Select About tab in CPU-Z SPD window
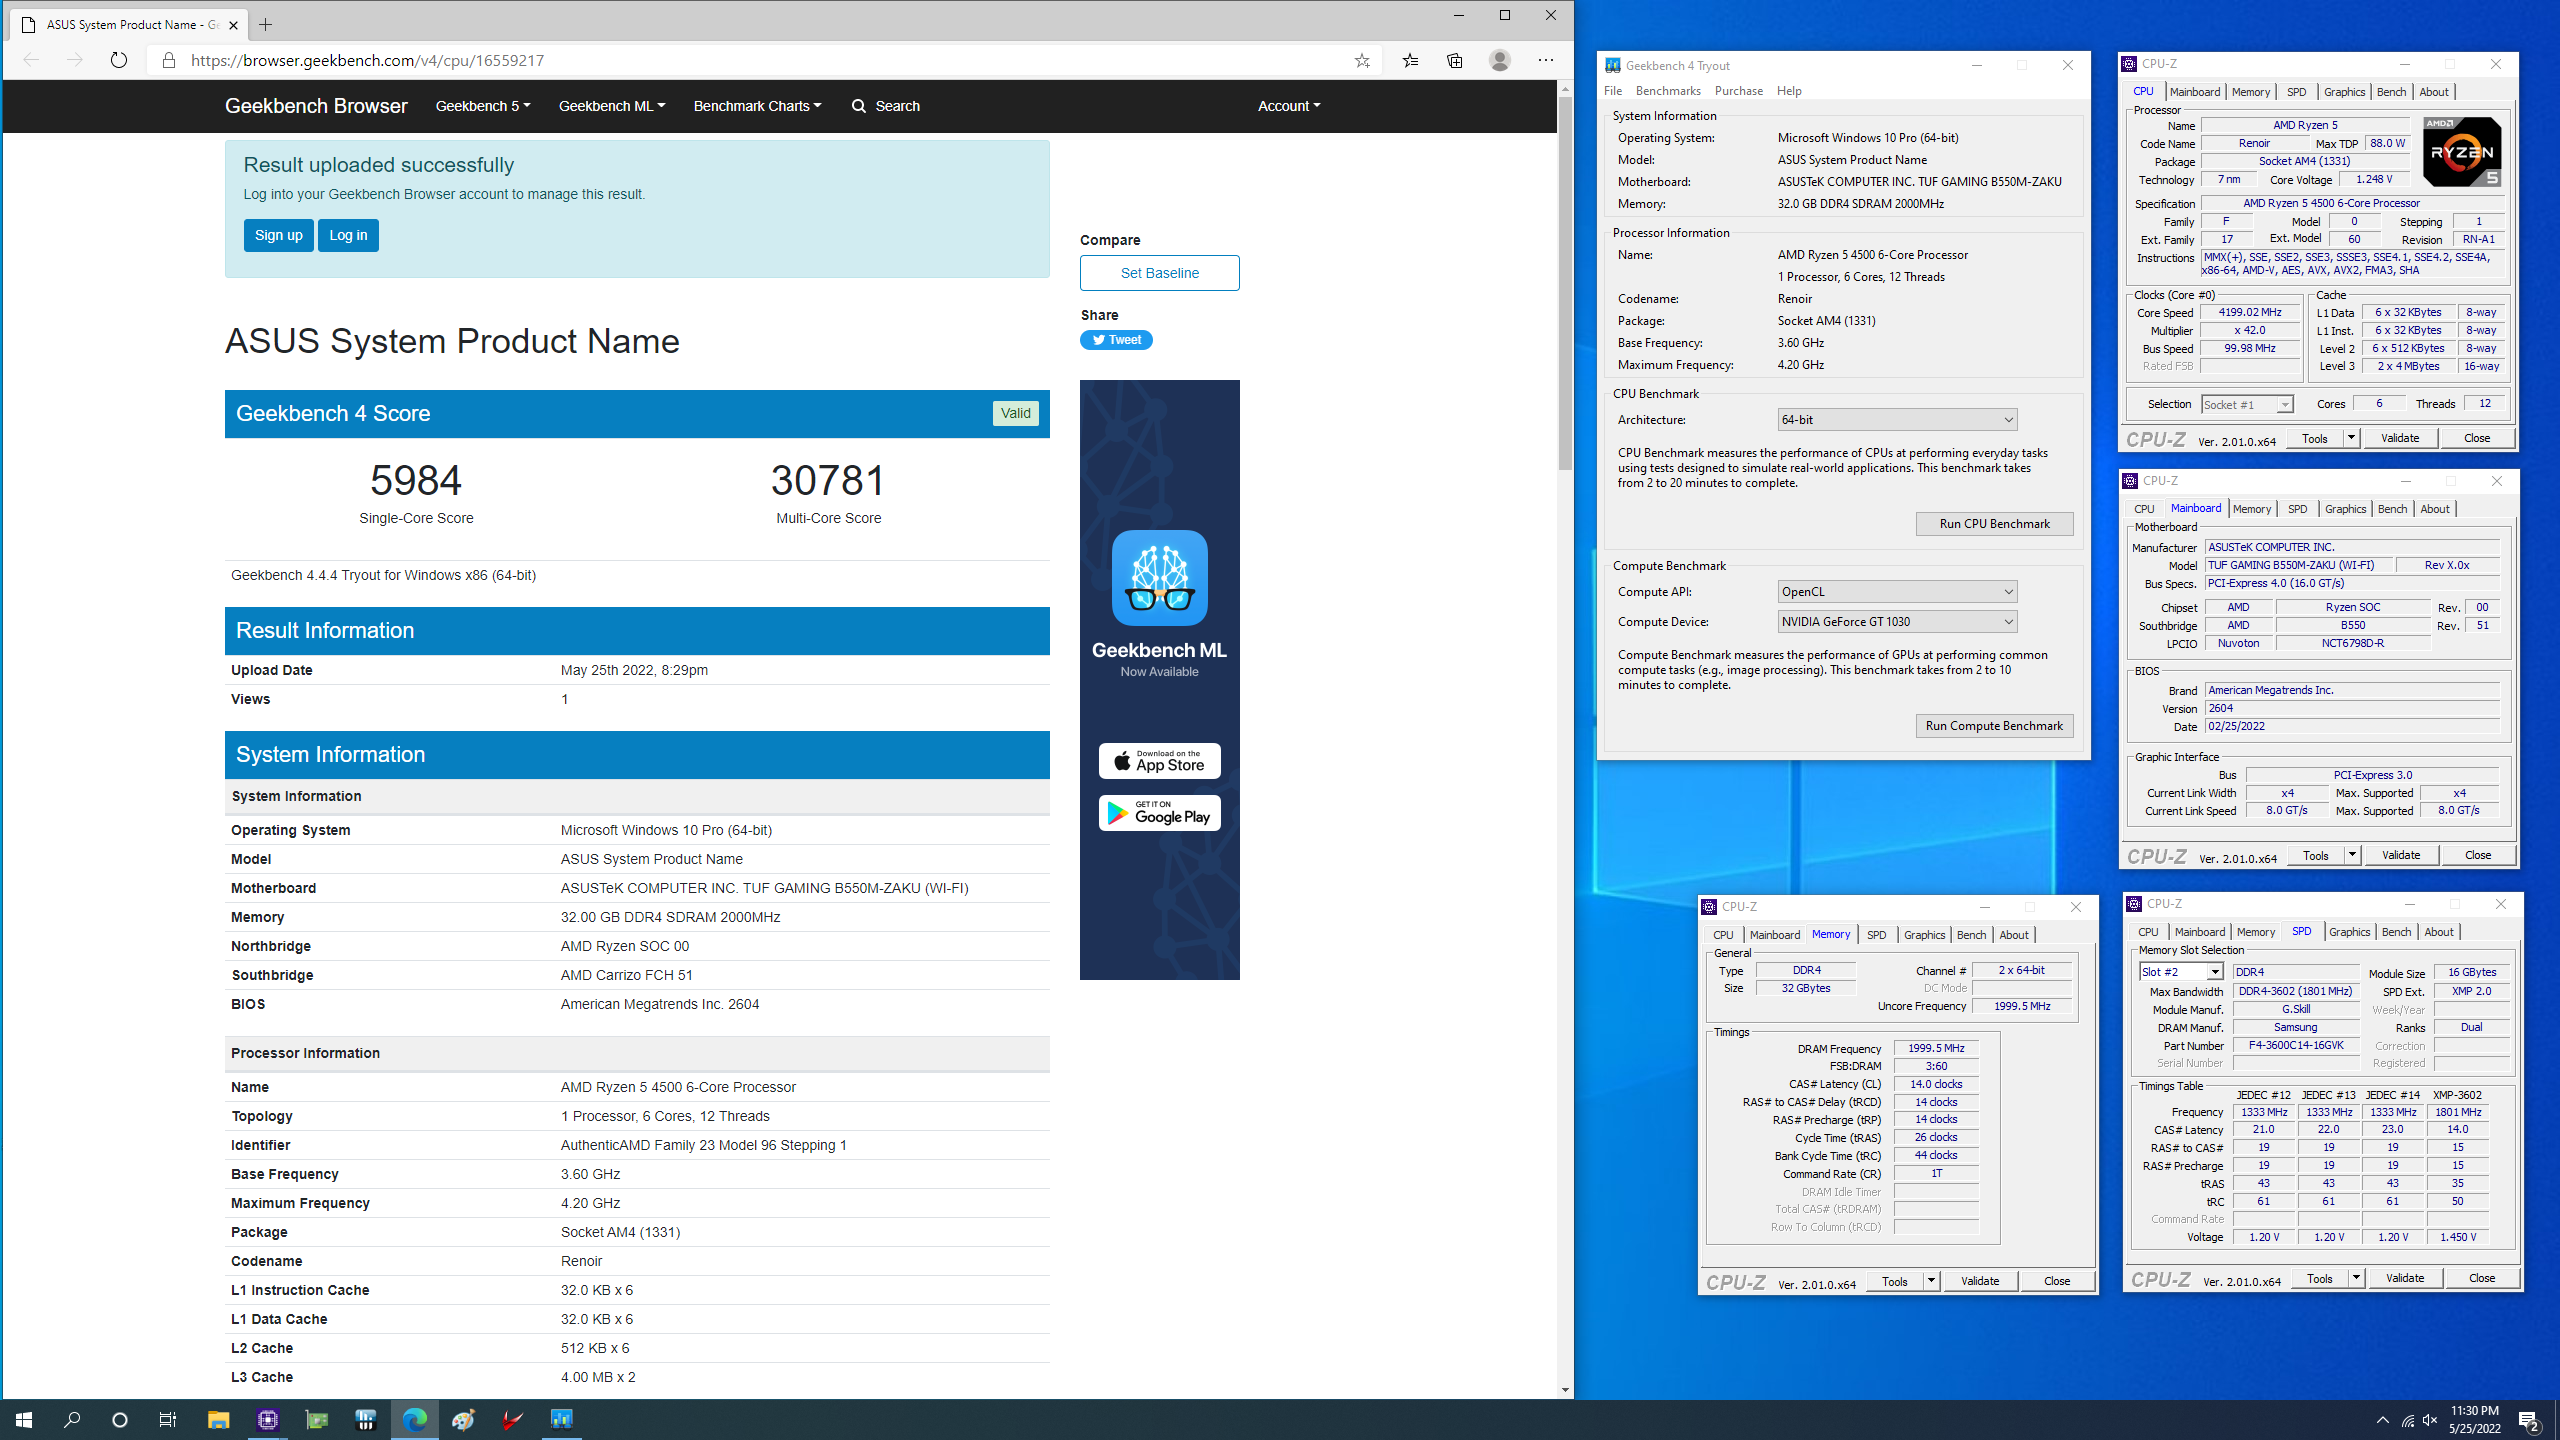Viewport: 2560px width, 1440px height. [2438, 932]
